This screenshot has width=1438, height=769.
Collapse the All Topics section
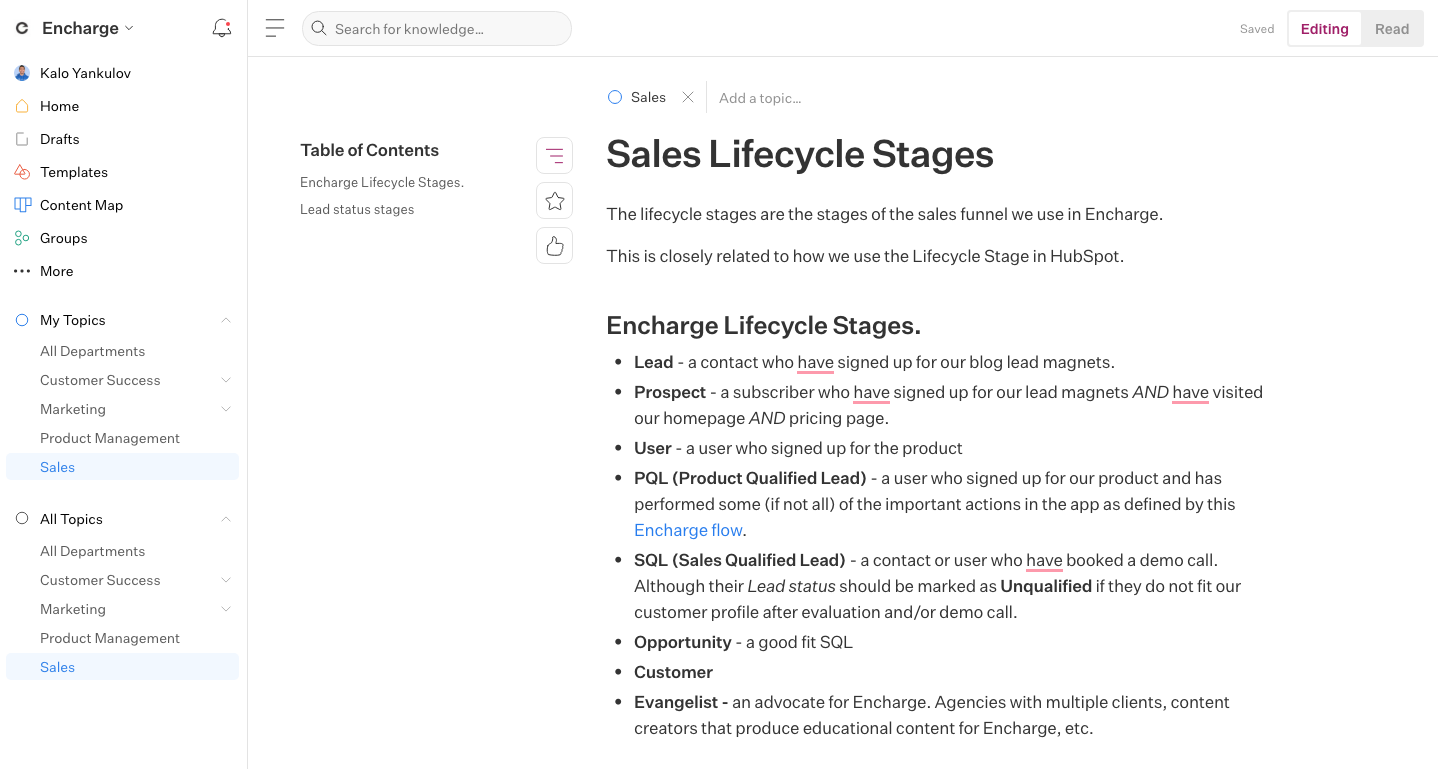coord(226,519)
